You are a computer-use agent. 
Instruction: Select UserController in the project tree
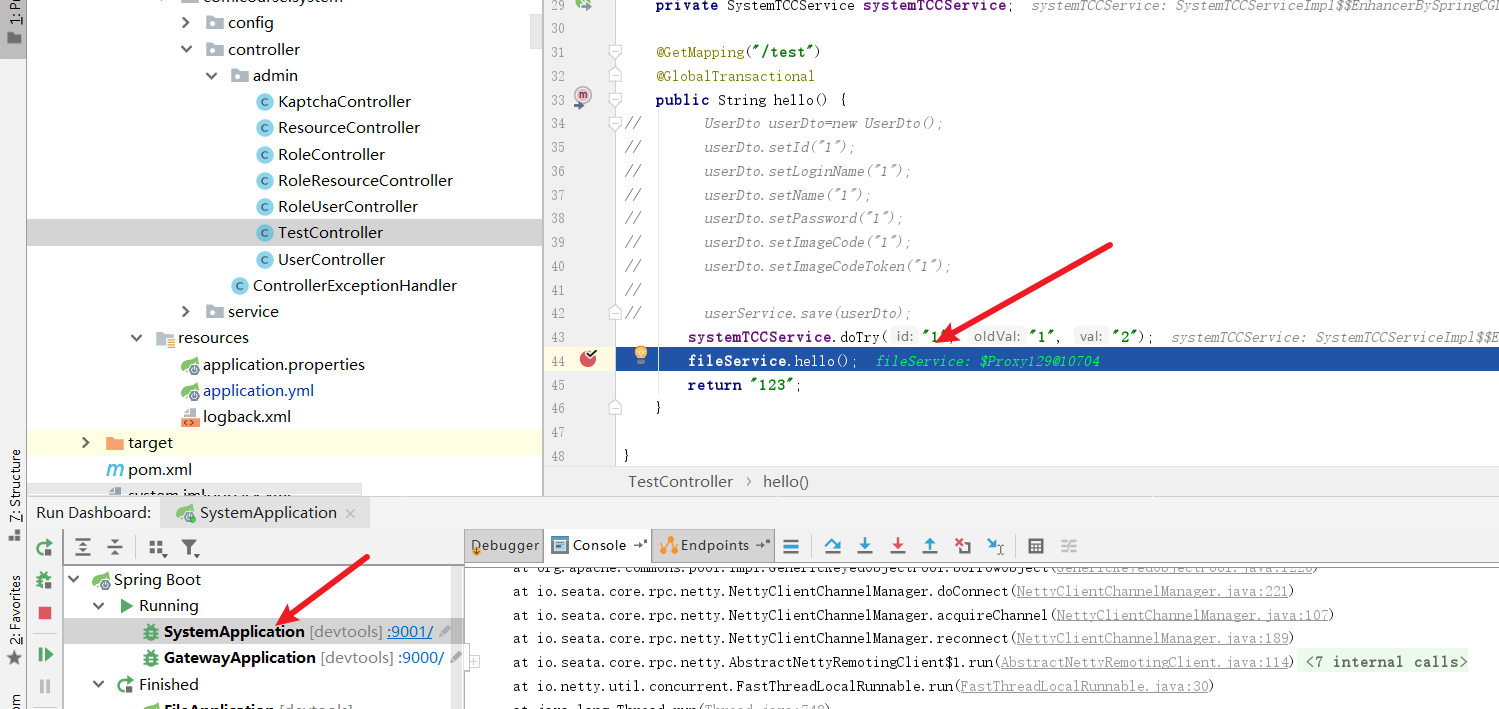(331, 260)
